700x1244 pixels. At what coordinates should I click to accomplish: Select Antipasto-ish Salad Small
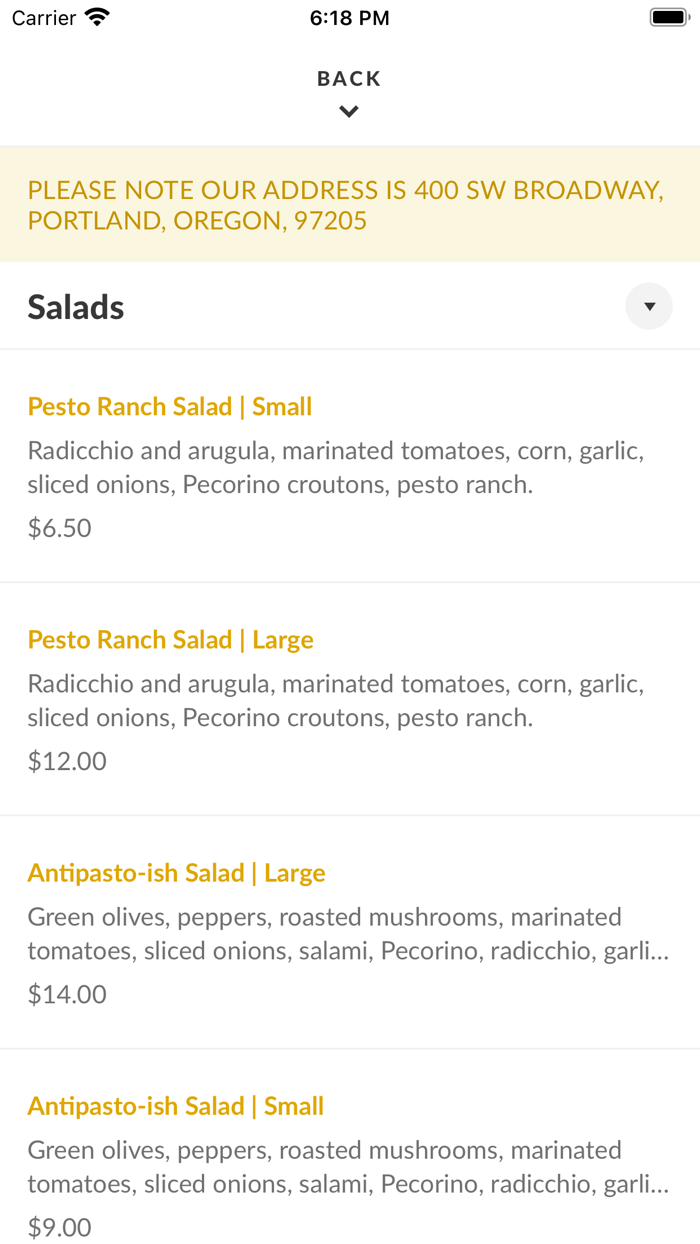coord(176,1105)
